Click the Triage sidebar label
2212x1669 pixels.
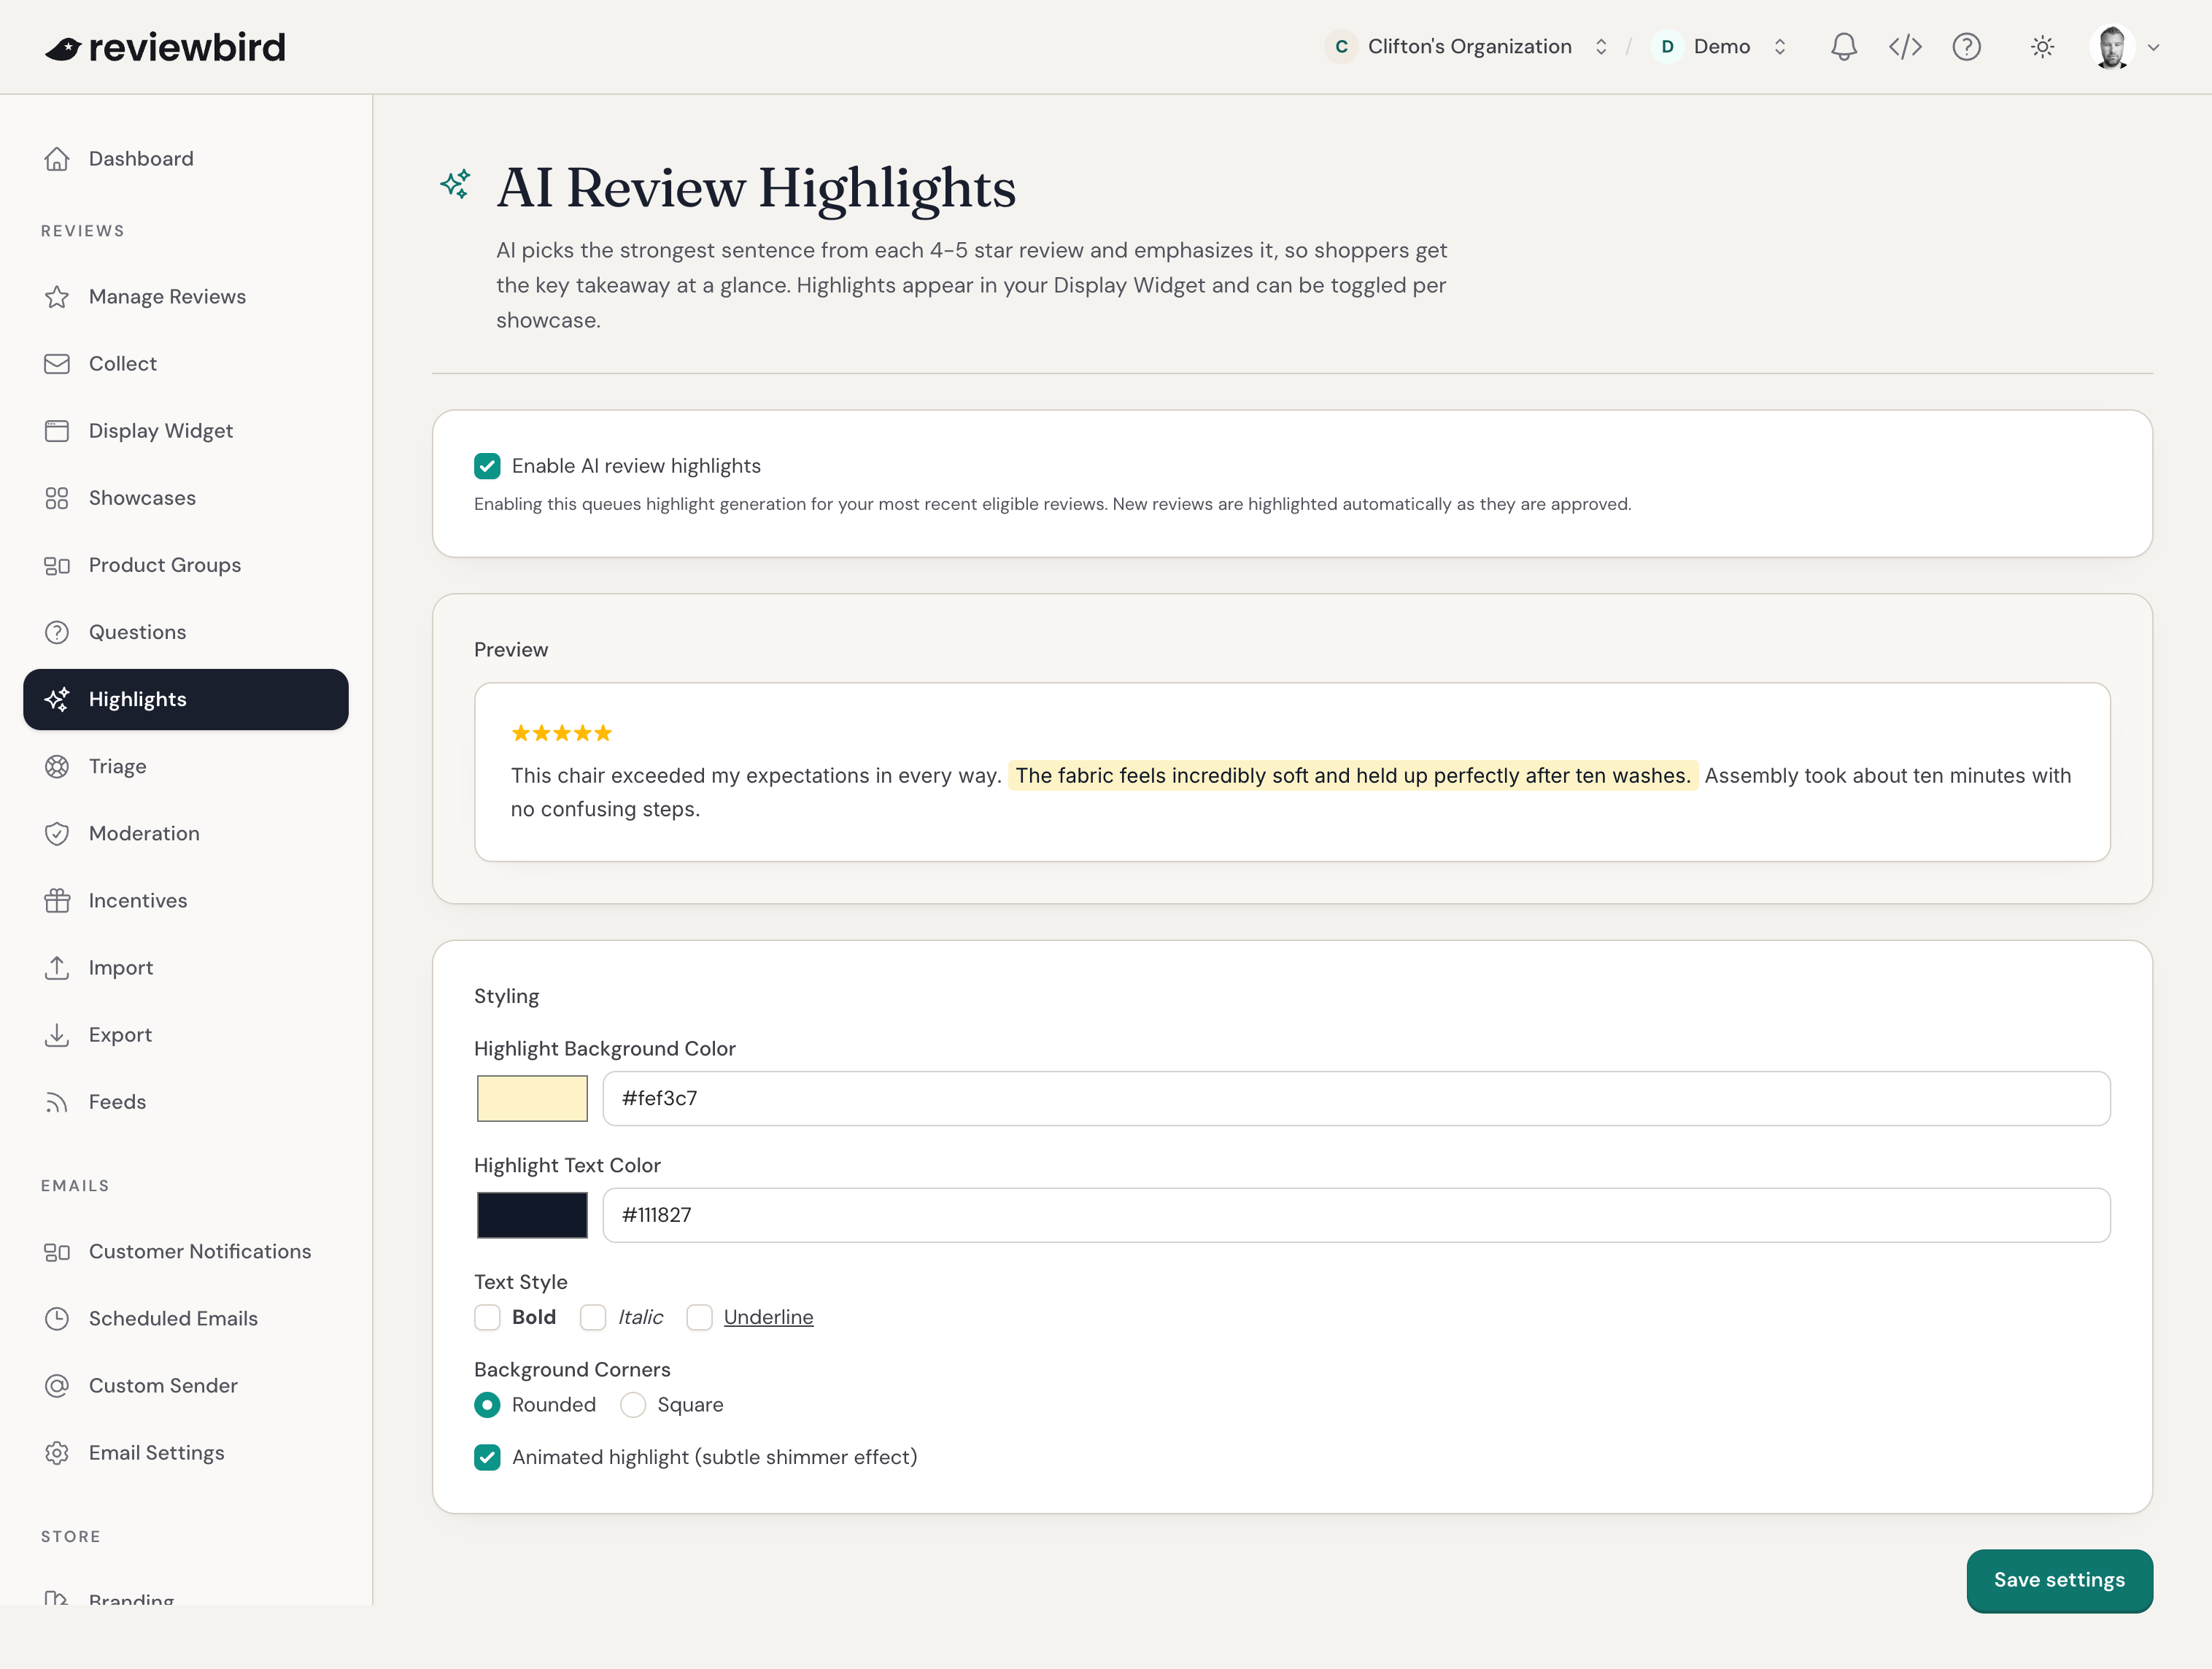coord(118,767)
